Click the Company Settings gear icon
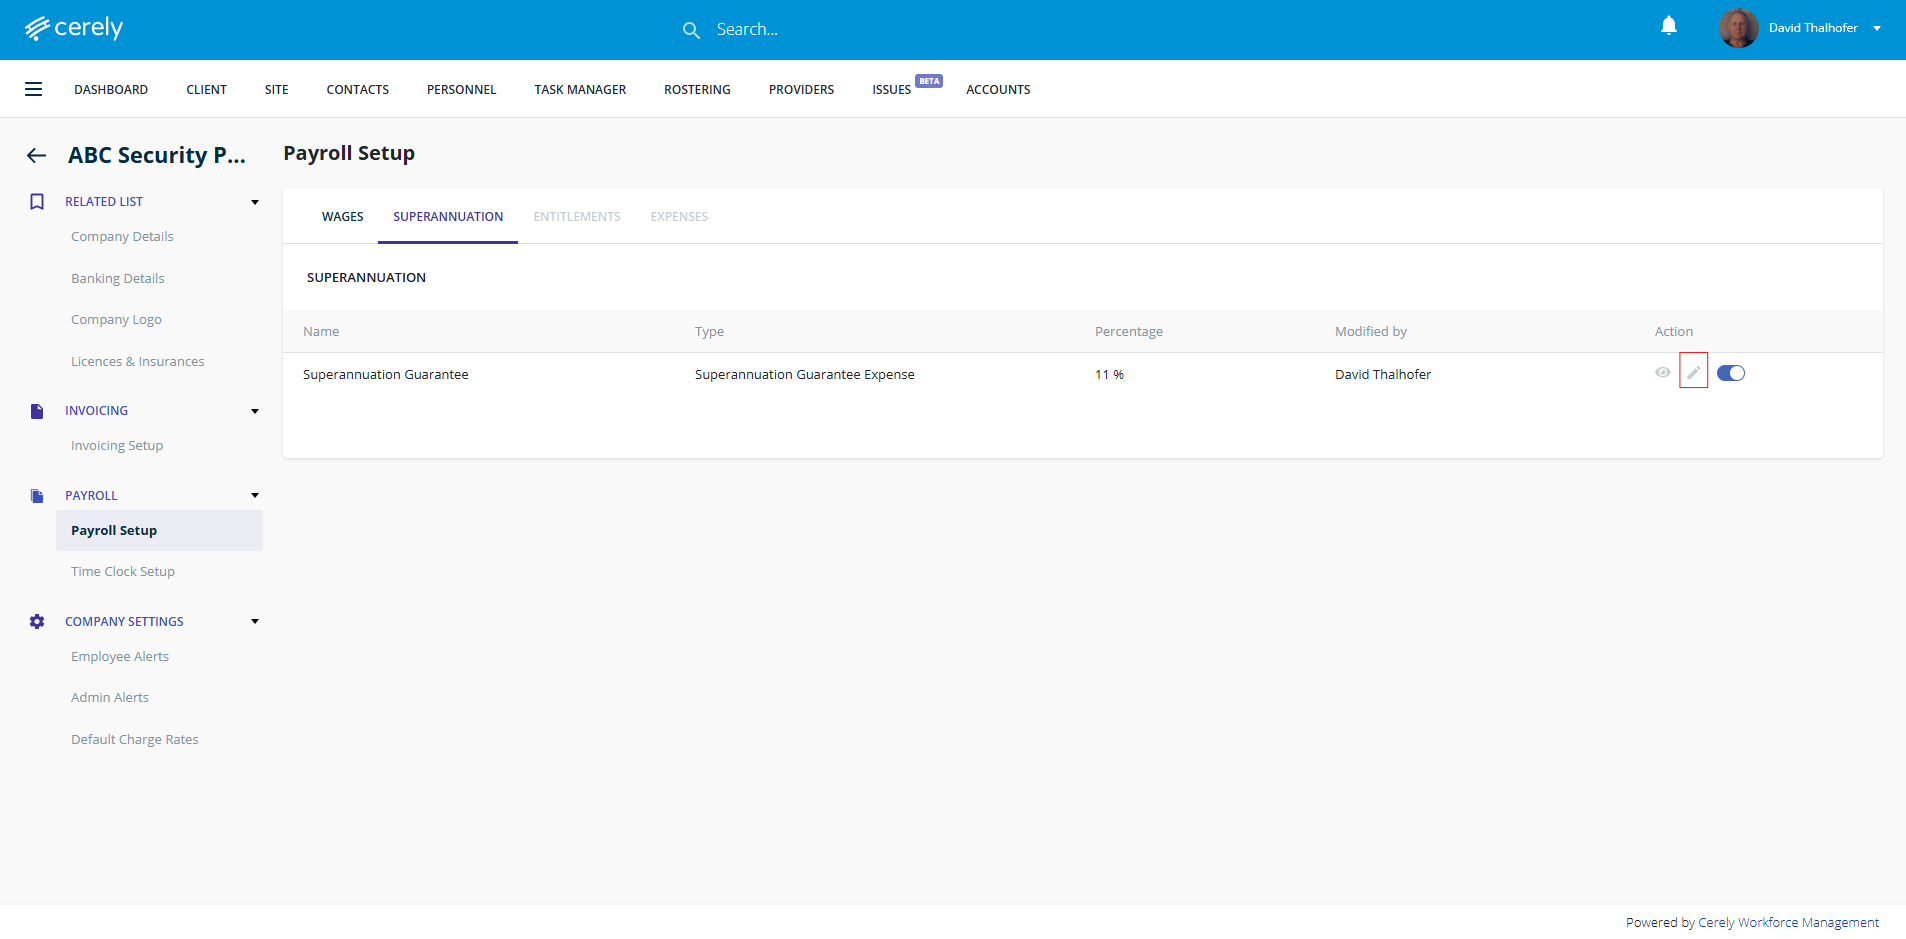 click(37, 622)
